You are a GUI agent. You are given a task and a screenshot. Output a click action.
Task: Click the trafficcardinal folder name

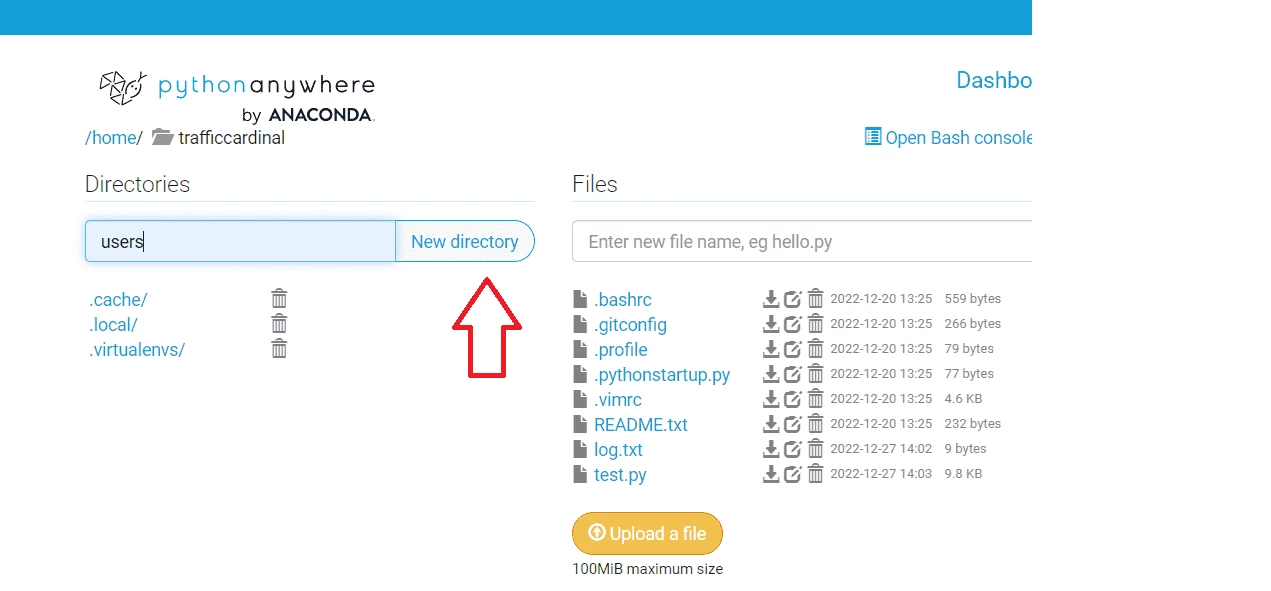(231, 137)
